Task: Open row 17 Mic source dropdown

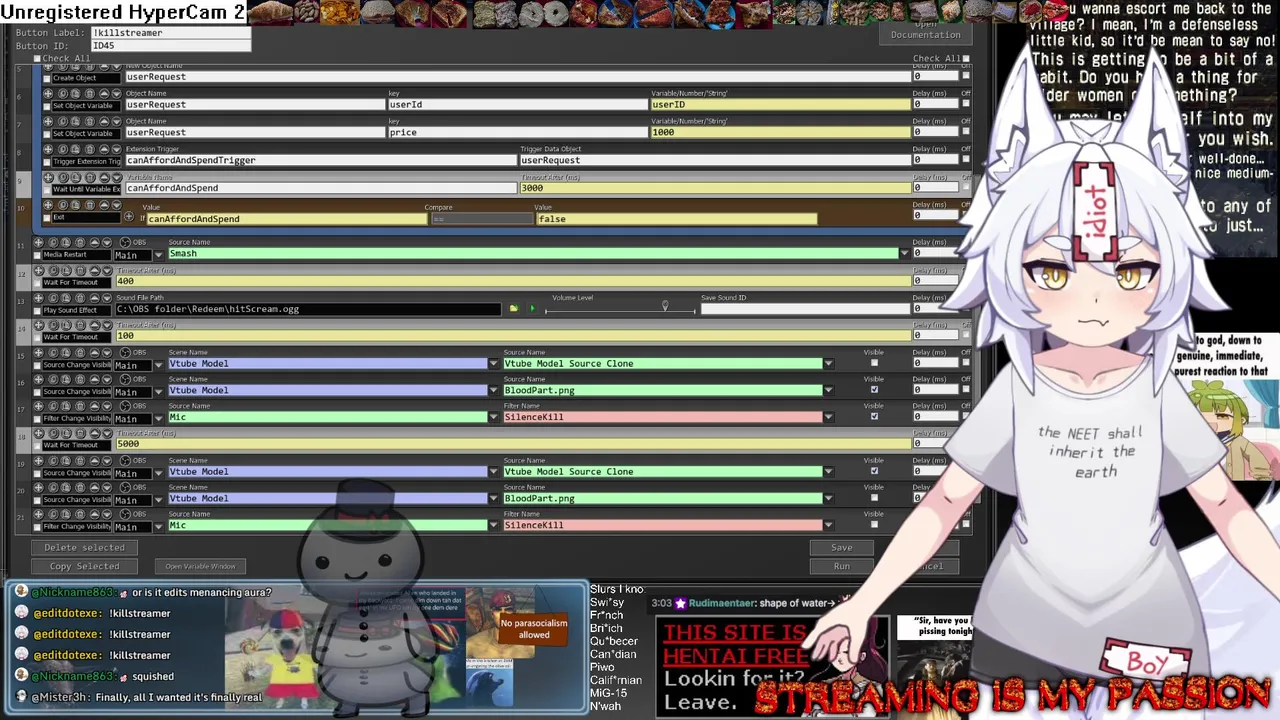Action: point(493,418)
